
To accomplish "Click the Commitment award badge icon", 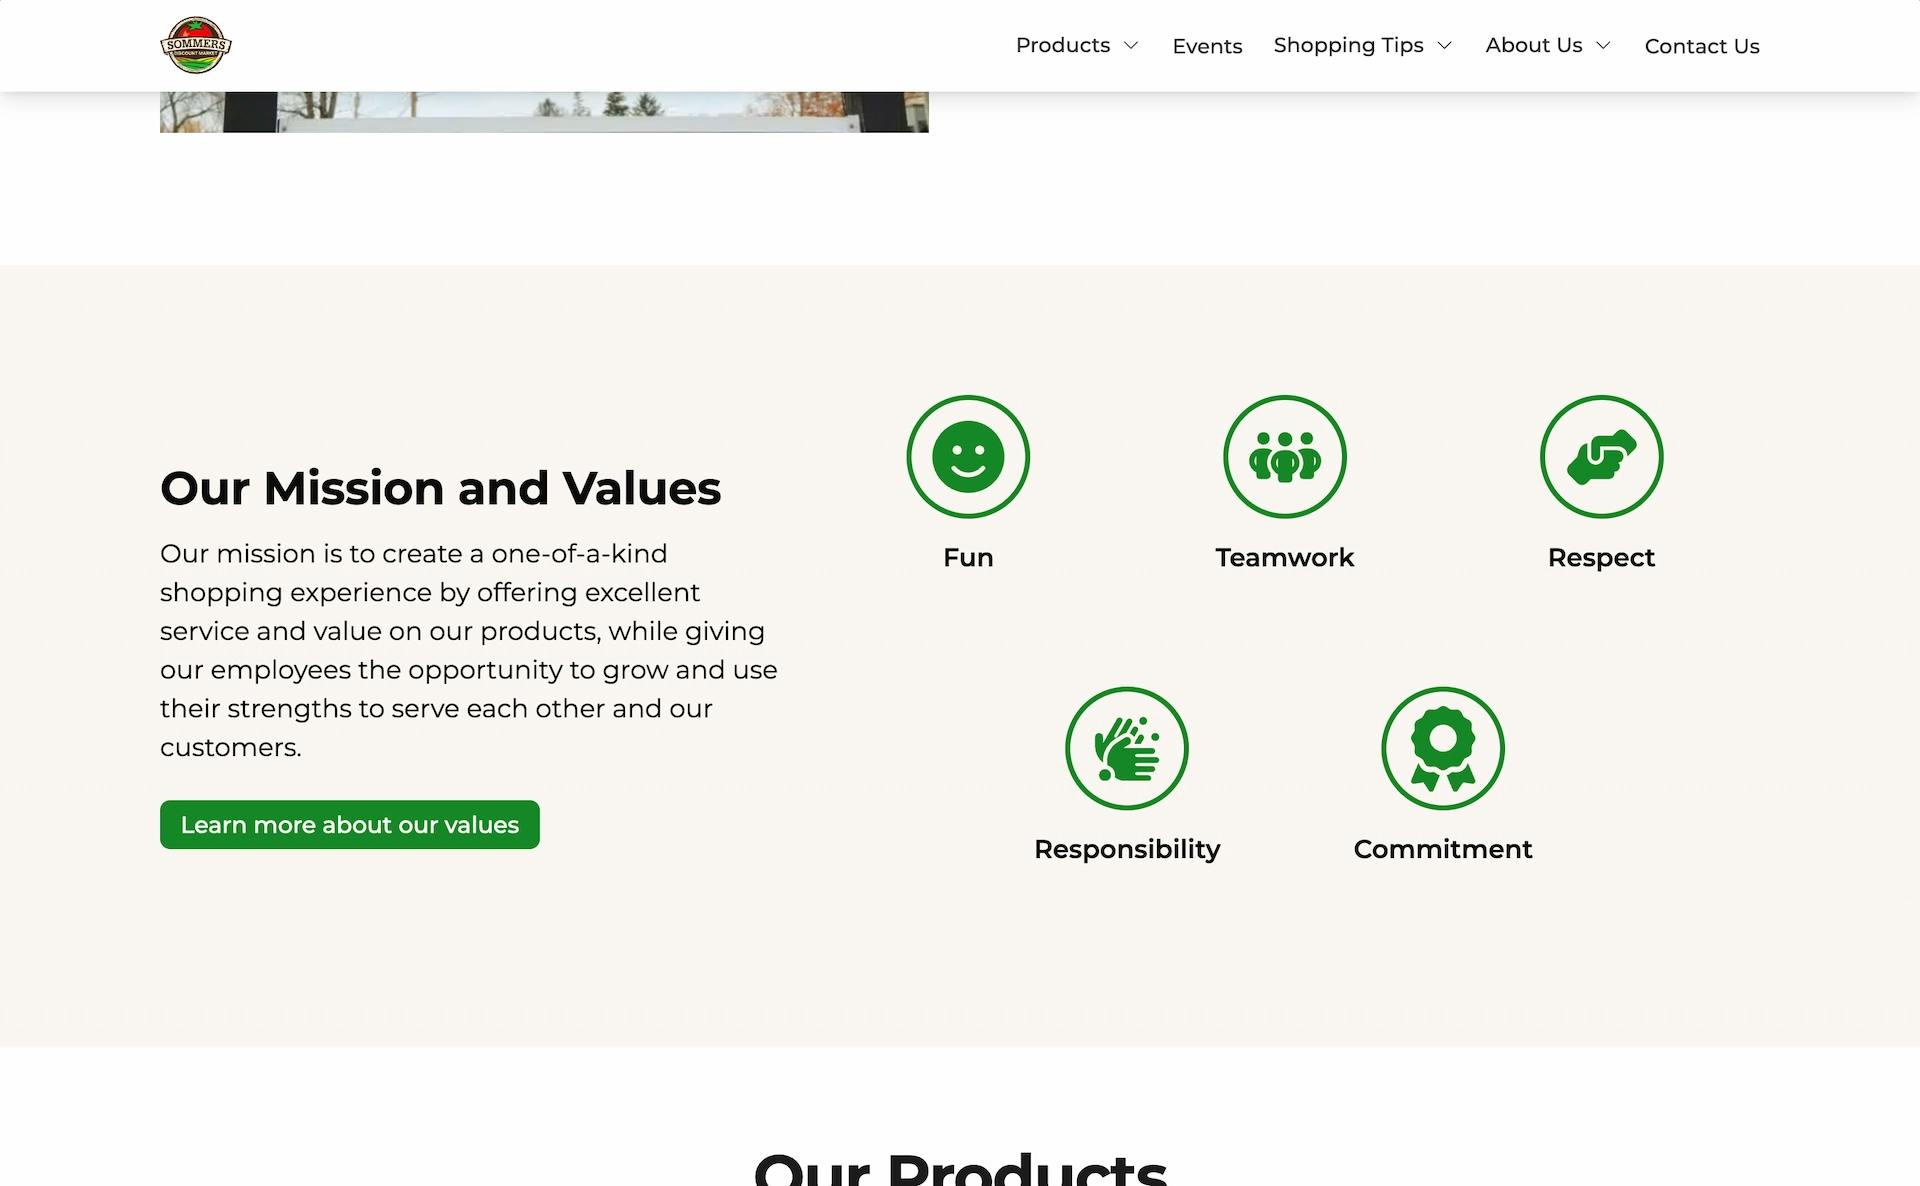I will coord(1443,747).
